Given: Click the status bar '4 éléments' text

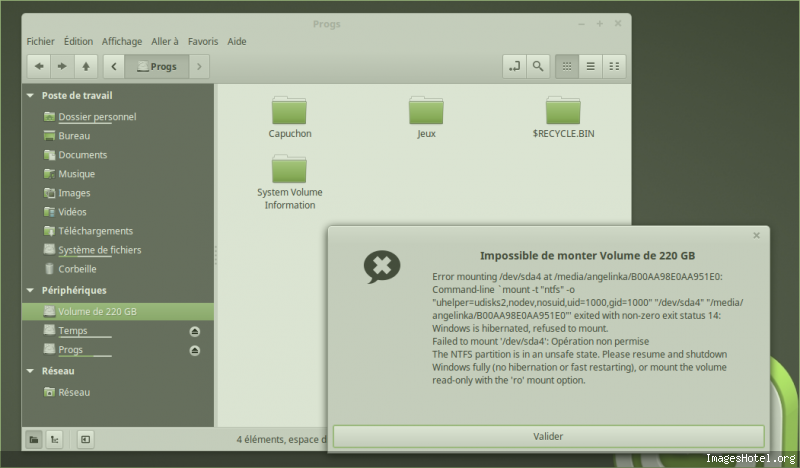Looking at the screenshot, I should pos(281,439).
